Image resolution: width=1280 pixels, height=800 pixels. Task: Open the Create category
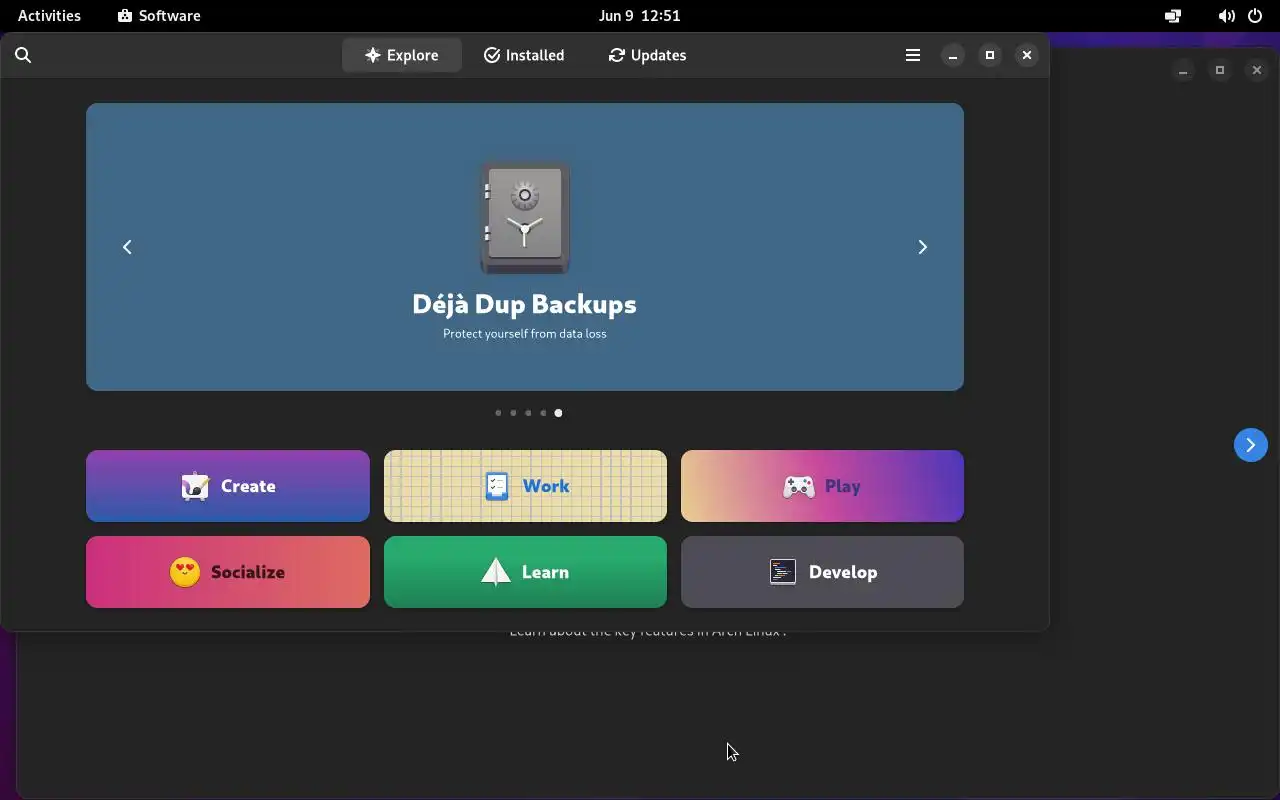(228, 486)
